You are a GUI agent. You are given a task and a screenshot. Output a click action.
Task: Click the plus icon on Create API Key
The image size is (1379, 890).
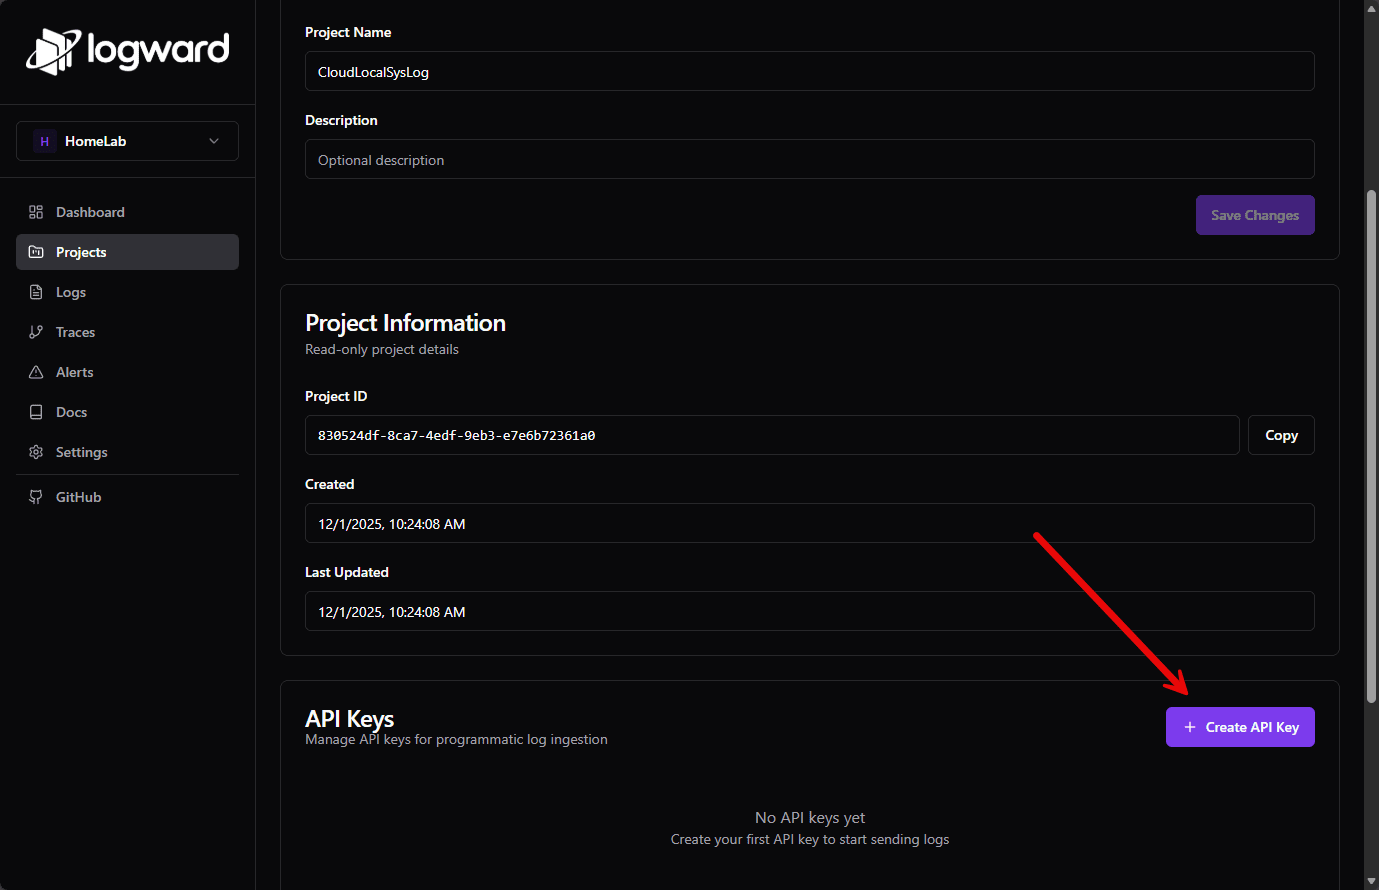pos(1188,727)
